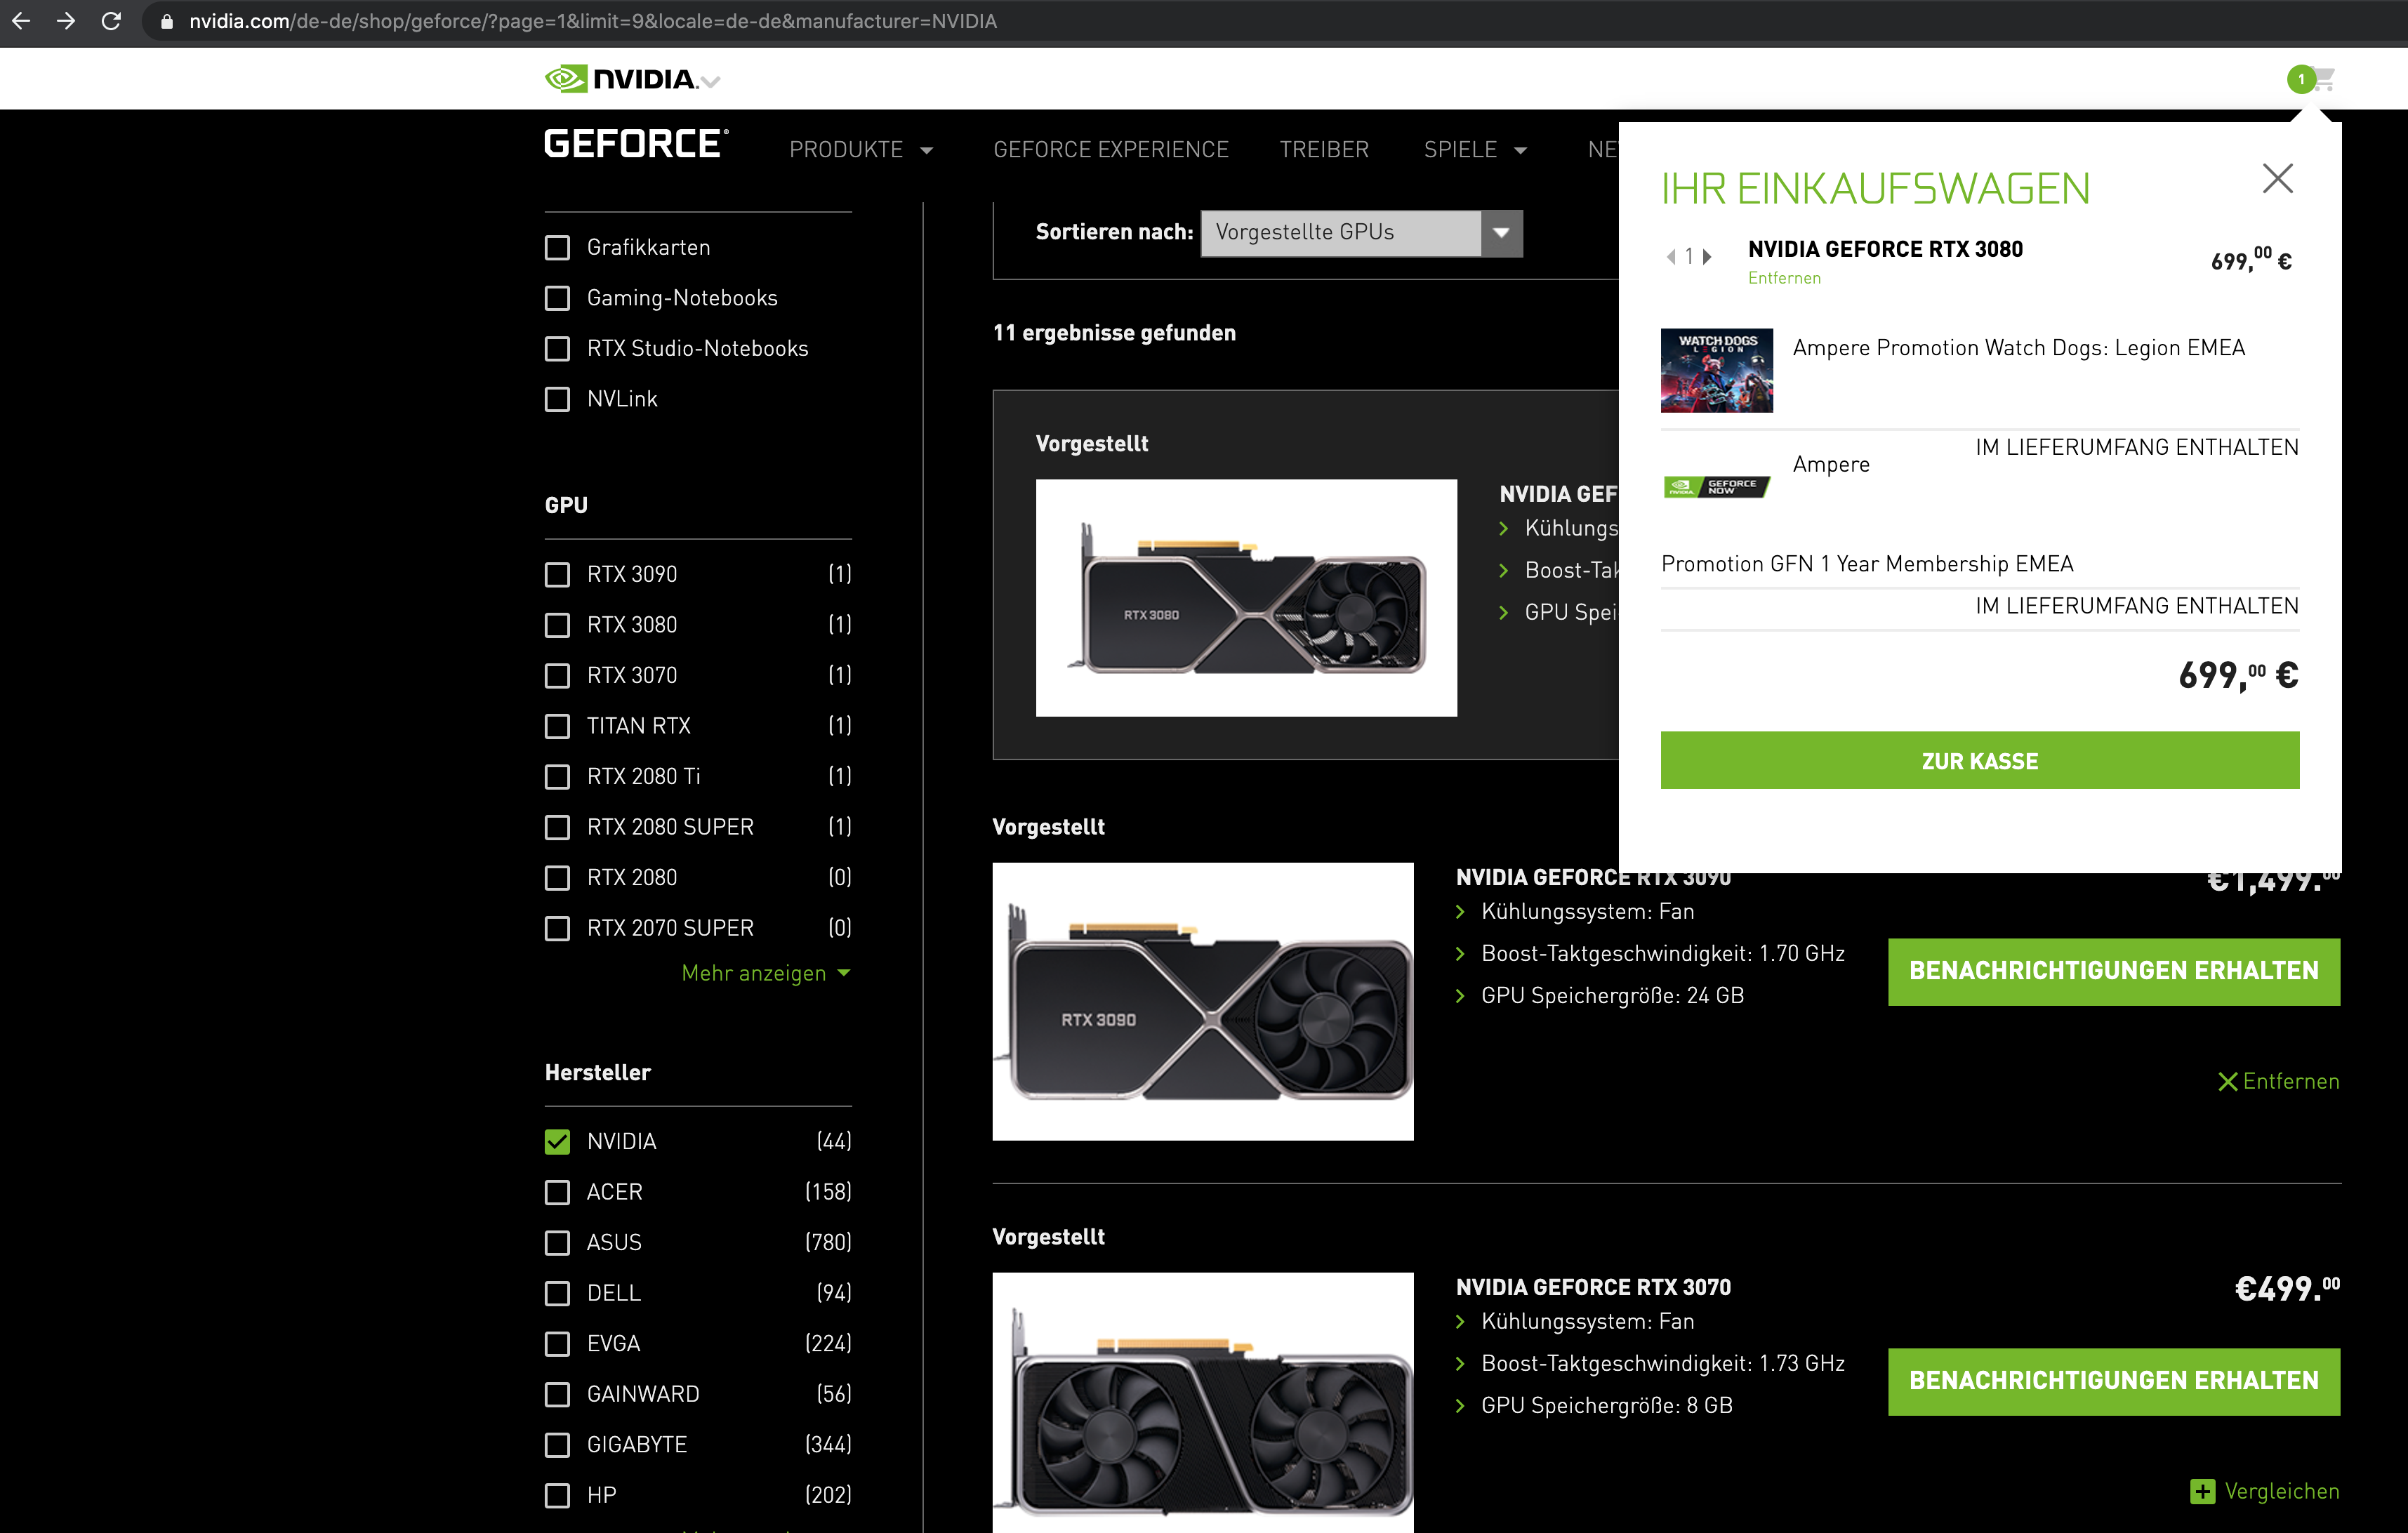
Task: Increase cart quantity with right arrow
Action: (1708, 257)
